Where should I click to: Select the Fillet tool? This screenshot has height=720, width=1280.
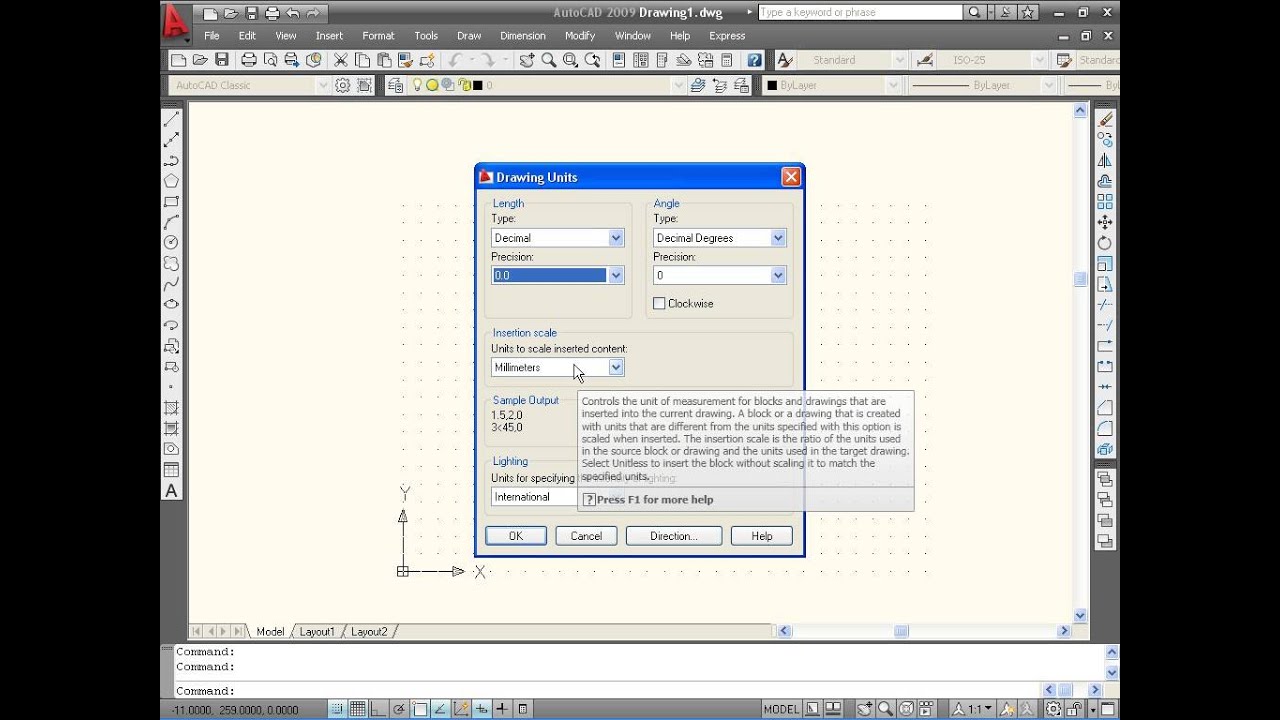(x=1105, y=428)
